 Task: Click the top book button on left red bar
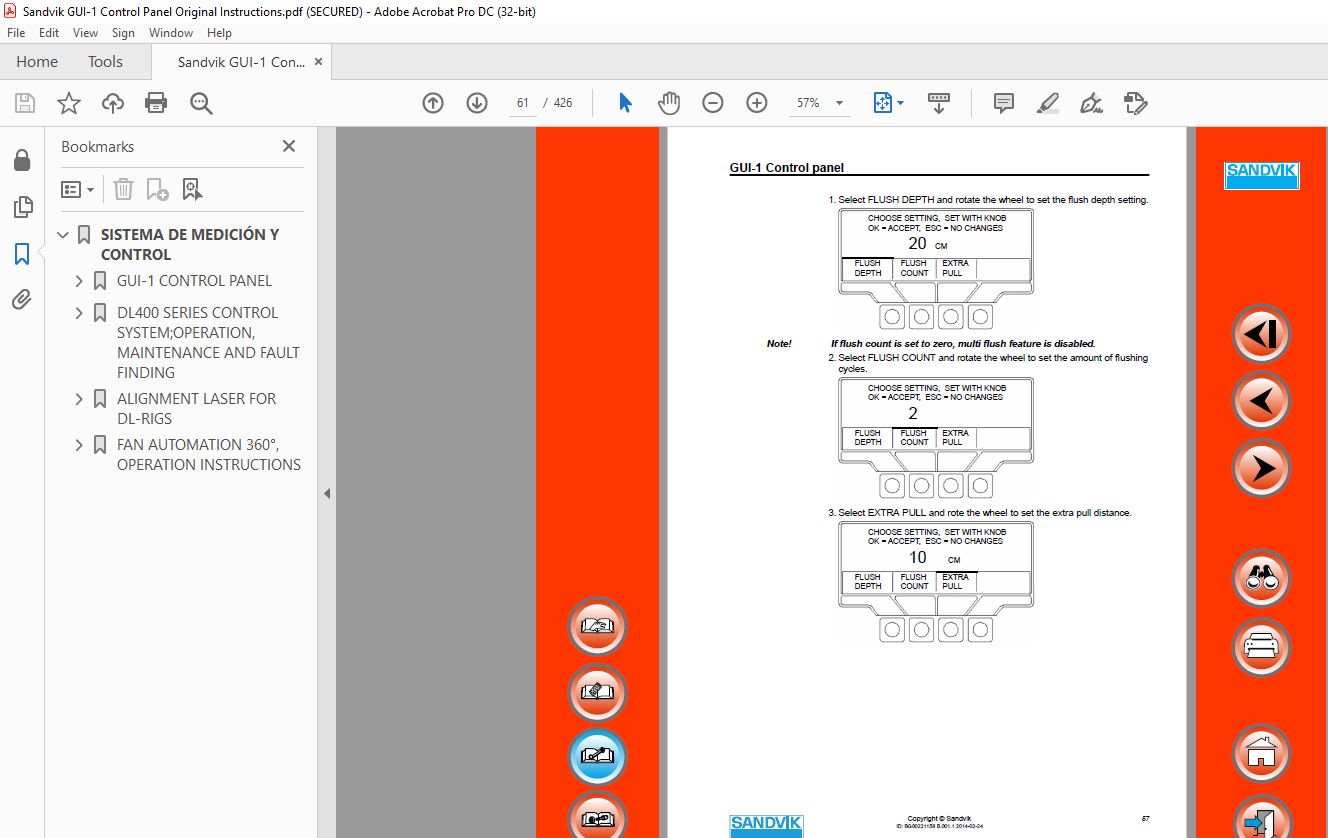click(x=597, y=627)
